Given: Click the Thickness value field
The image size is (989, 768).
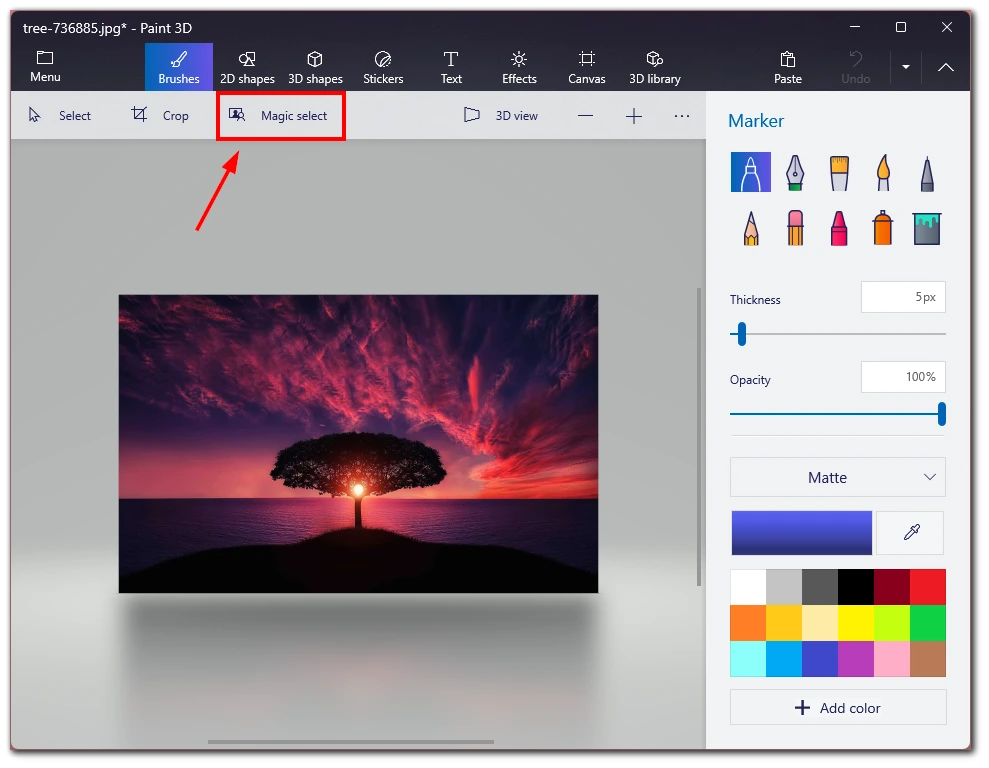Looking at the screenshot, I should pos(903,297).
